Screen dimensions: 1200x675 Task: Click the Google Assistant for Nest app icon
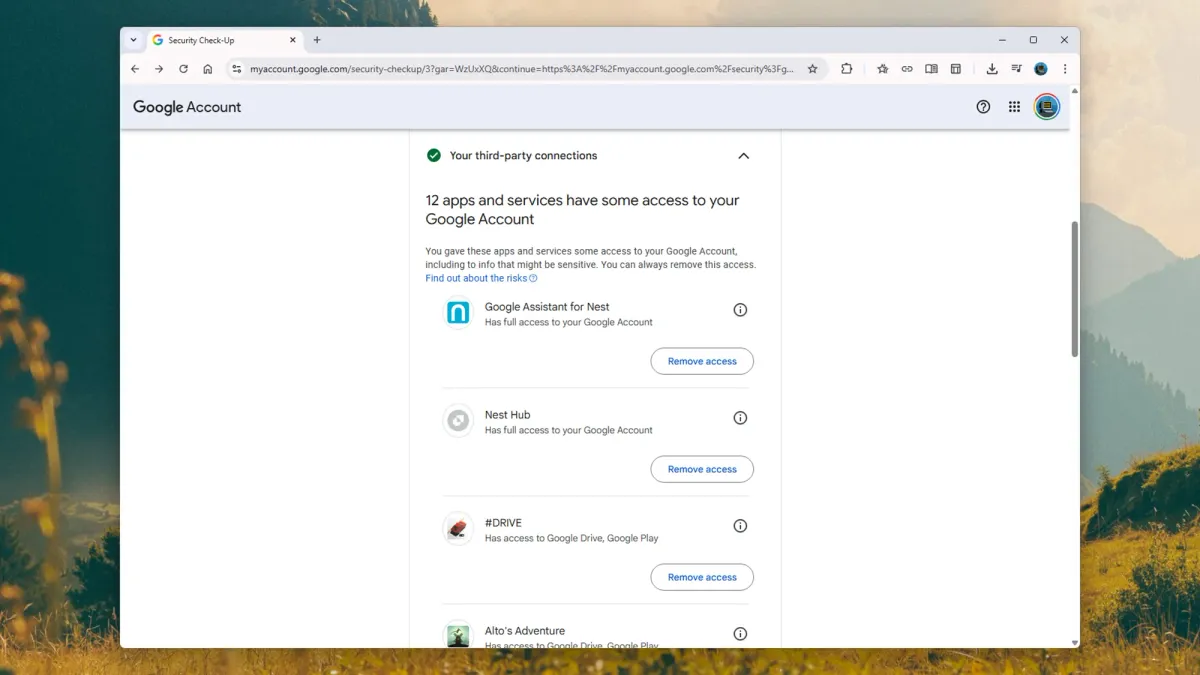point(458,313)
